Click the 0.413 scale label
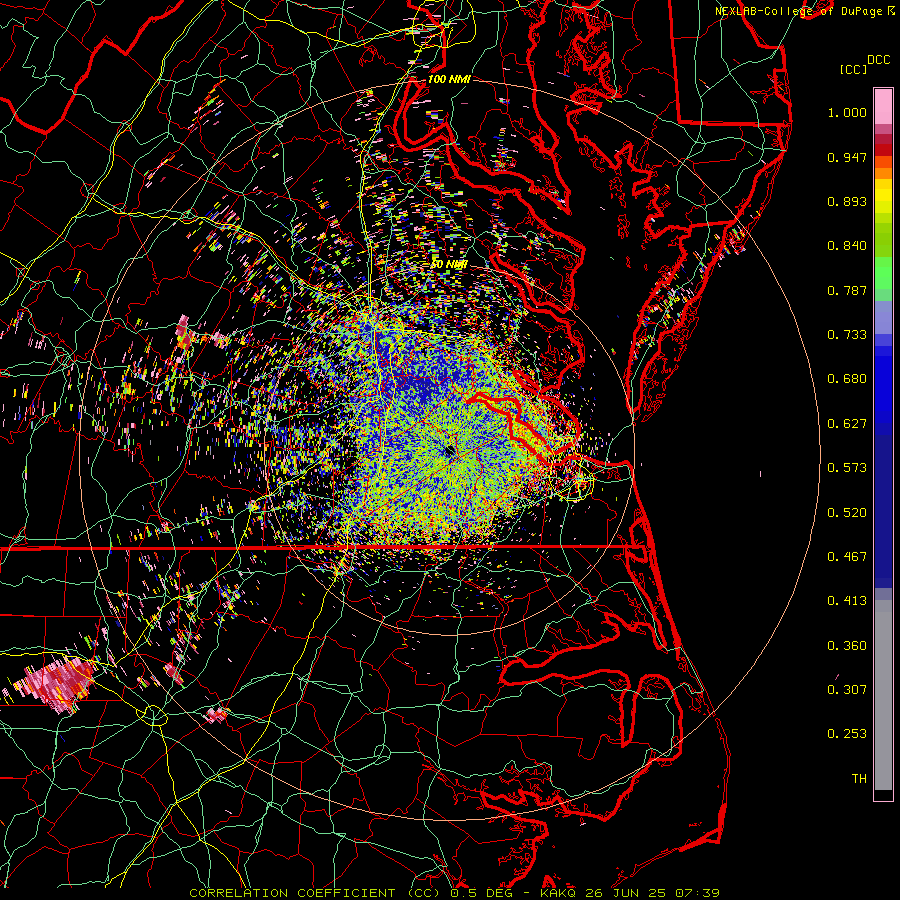This screenshot has width=900, height=900. tap(847, 601)
